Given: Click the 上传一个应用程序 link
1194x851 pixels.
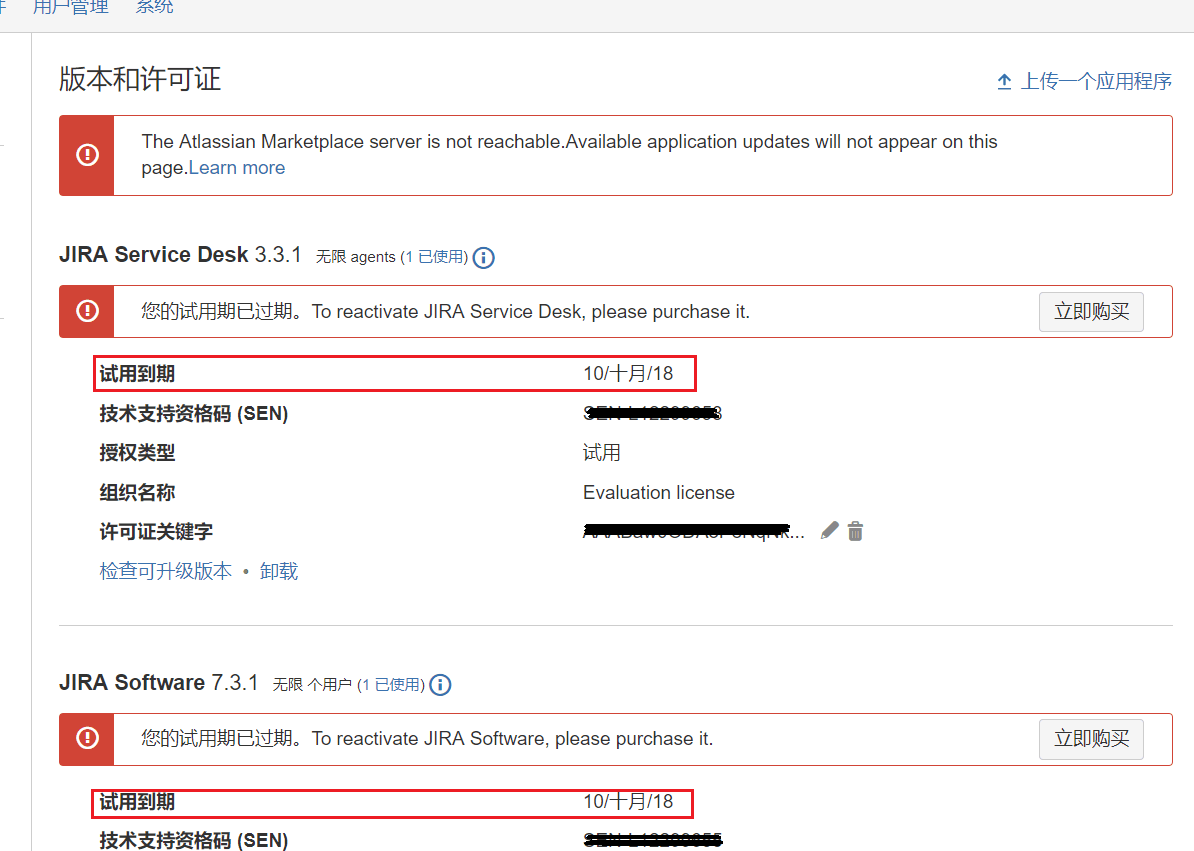Looking at the screenshot, I should [1096, 81].
